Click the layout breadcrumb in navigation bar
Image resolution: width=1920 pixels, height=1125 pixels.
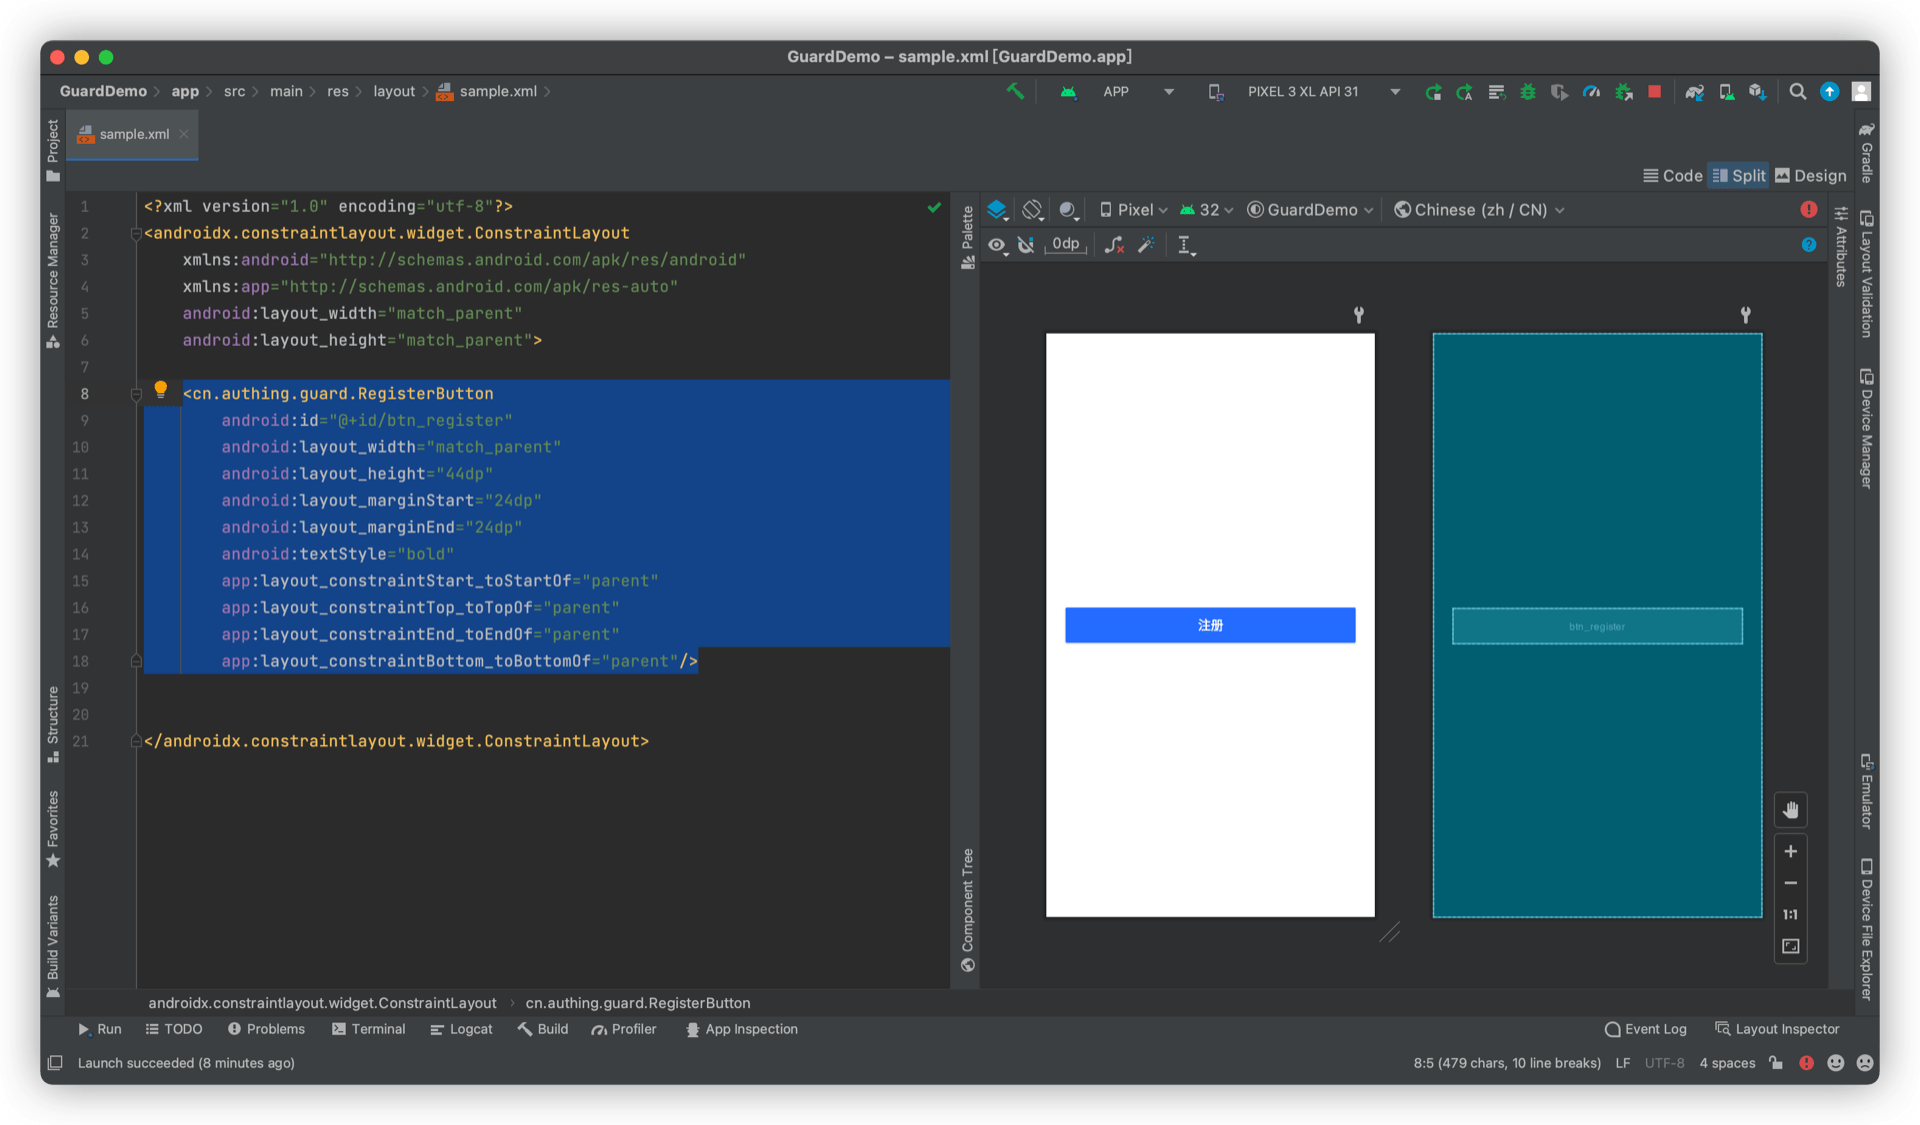pos(394,91)
